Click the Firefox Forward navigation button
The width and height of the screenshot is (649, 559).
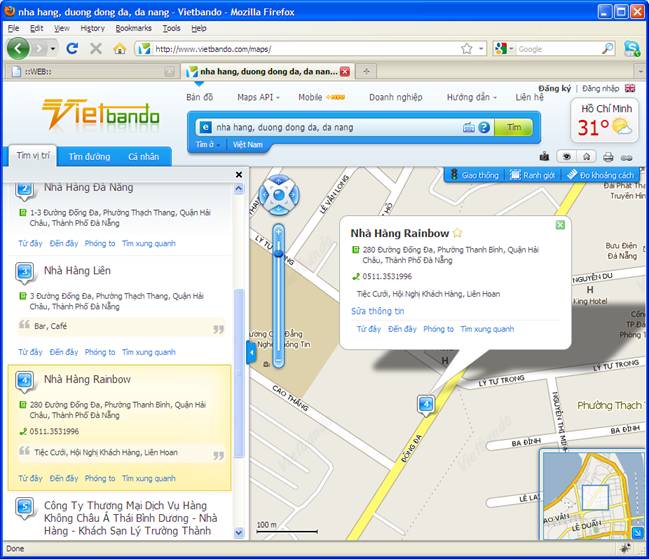tap(39, 49)
